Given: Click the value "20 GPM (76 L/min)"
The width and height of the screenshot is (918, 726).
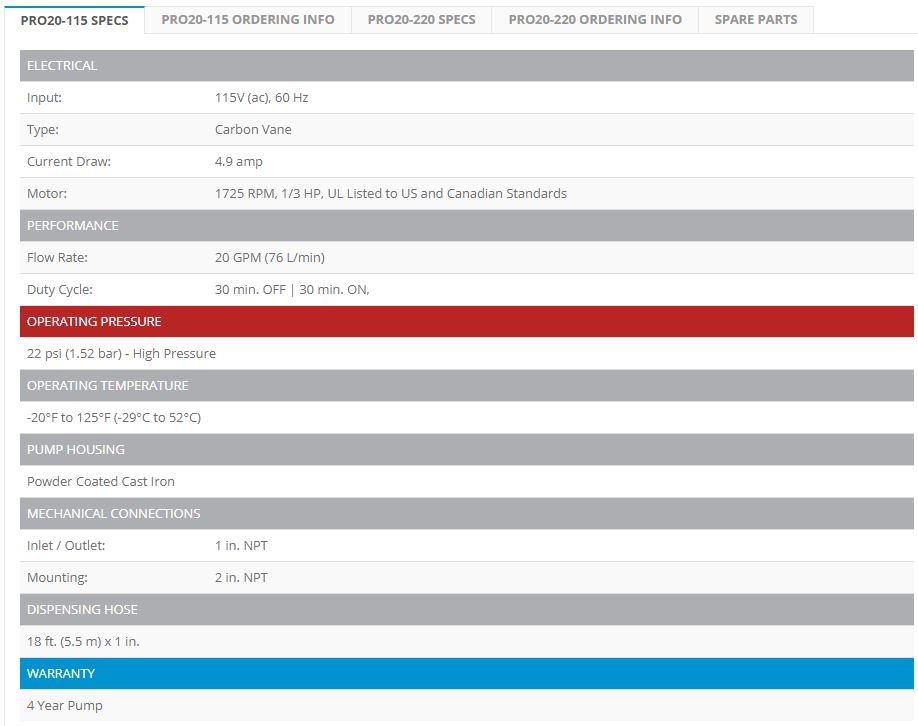Looking at the screenshot, I should coord(269,258).
